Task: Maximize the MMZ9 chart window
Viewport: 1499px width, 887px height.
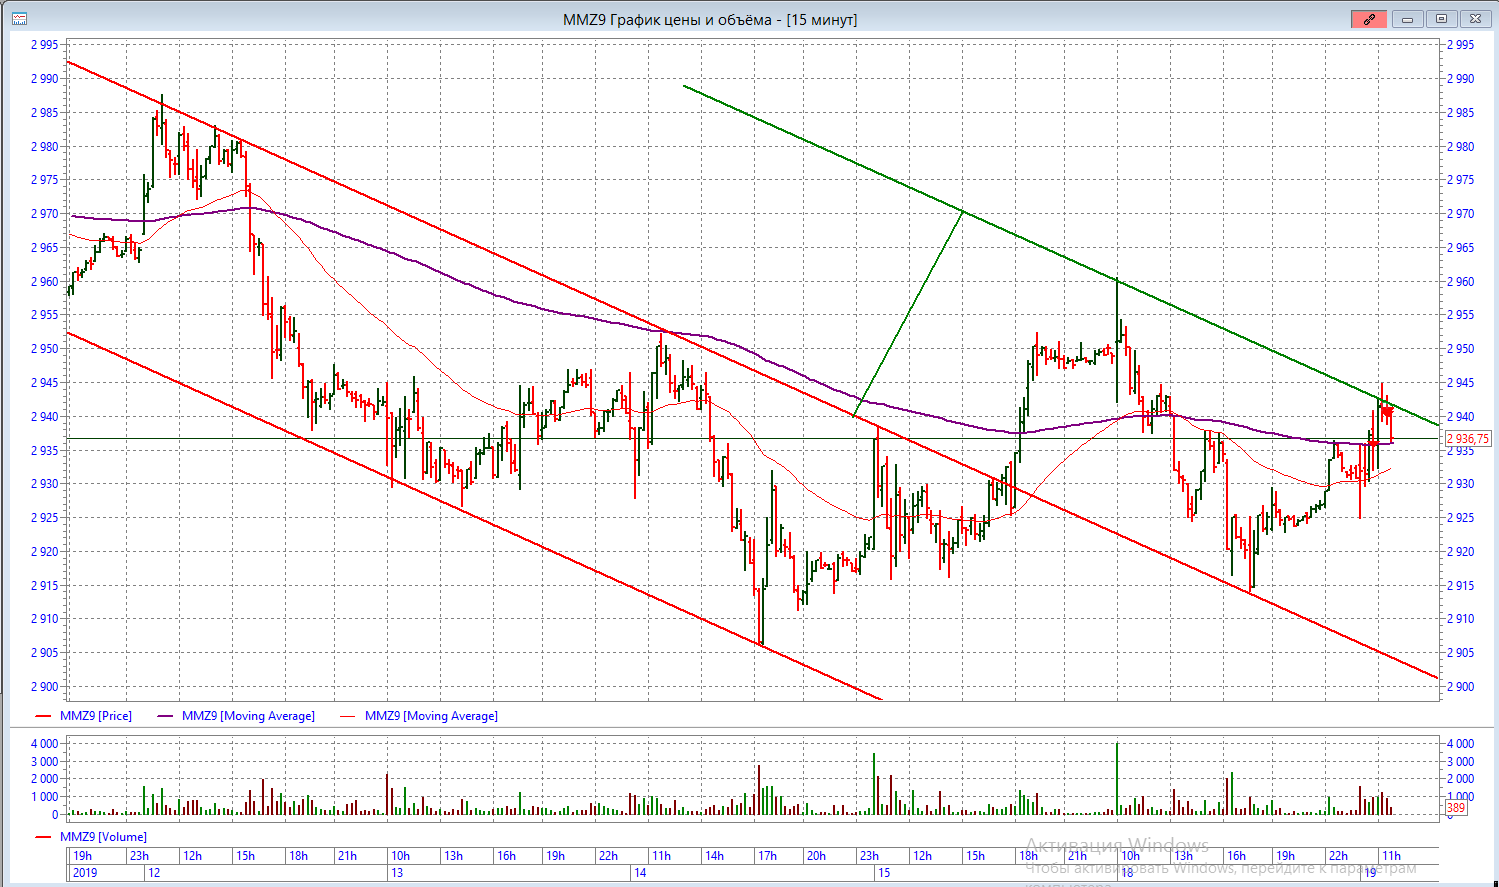Action: (1441, 19)
